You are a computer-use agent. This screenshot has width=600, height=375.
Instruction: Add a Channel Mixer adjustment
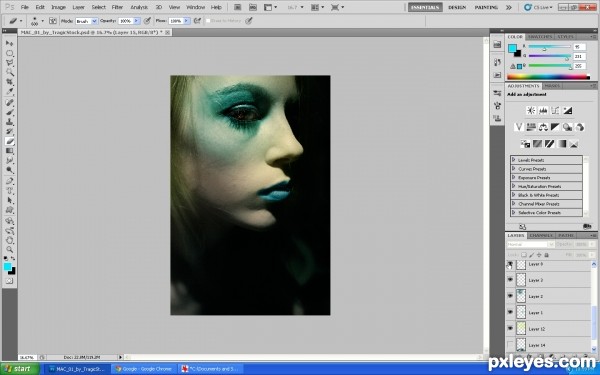tap(580, 127)
